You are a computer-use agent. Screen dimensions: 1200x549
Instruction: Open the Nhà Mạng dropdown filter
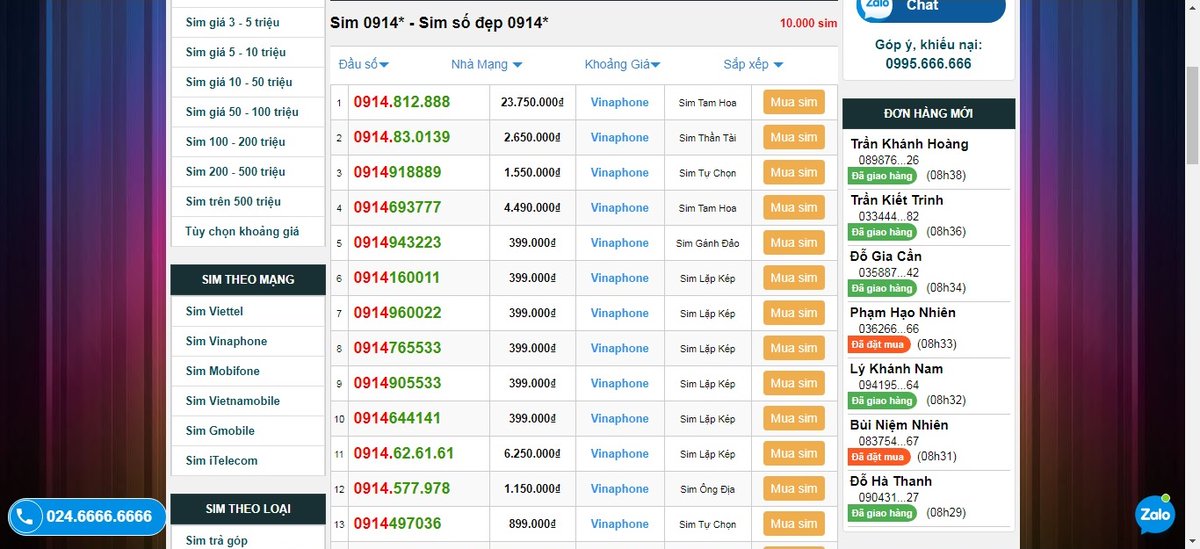[487, 64]
